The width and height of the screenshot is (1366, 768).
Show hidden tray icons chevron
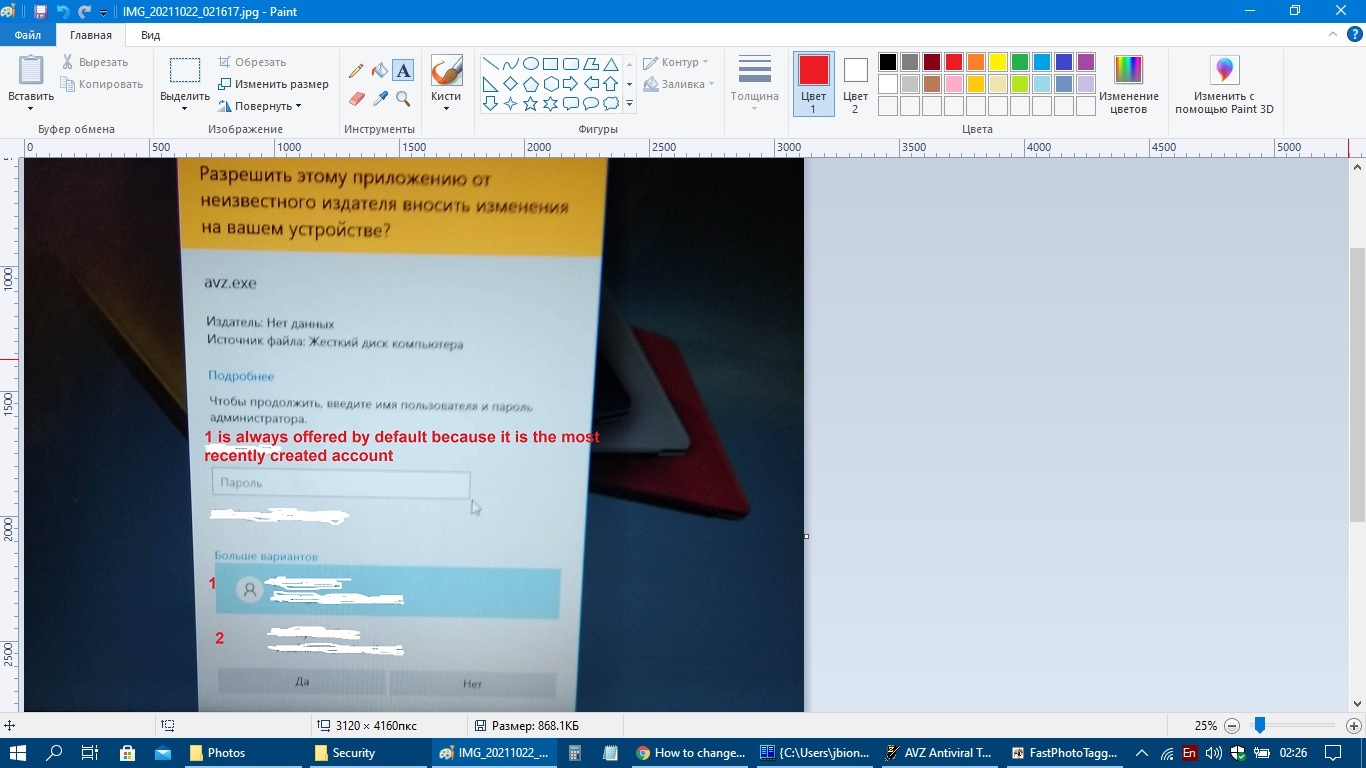coord(1142,753)
